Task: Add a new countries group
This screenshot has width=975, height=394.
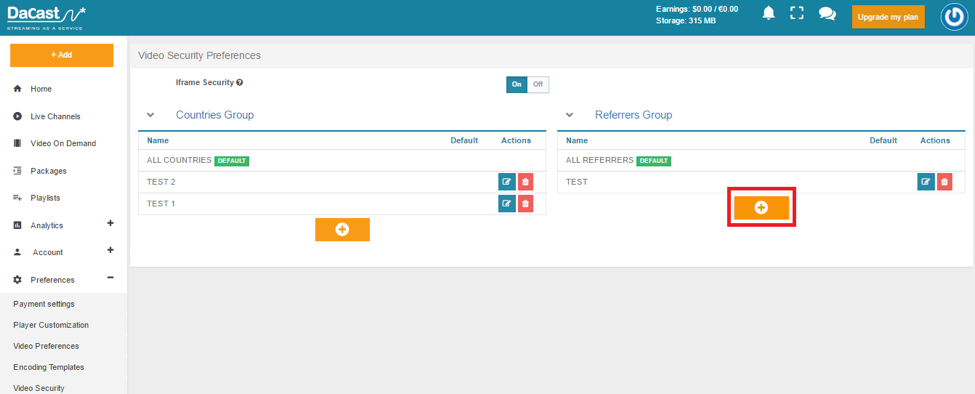Action: click(342, 229)
